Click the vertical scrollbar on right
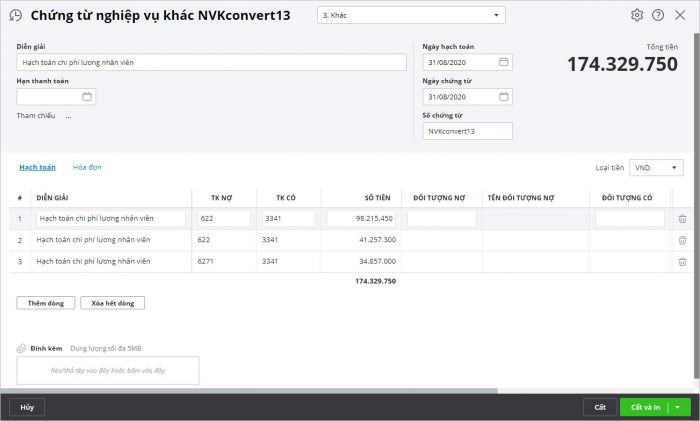This screenshot has height=421, width=700. (x=696, y=205)
